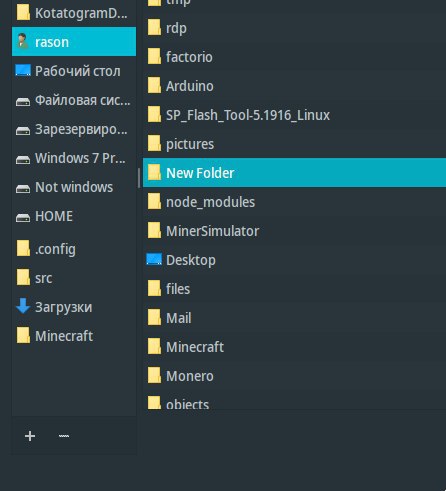
Task: Click the Загрузки download arrow icon
Action: pos(23,306)
